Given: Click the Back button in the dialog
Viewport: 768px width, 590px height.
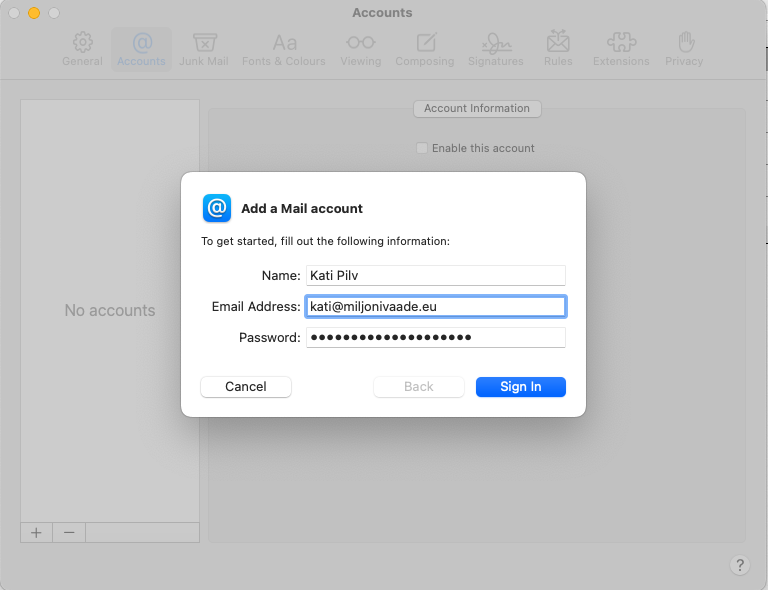Looking at the screenshot, I should 419,387.
